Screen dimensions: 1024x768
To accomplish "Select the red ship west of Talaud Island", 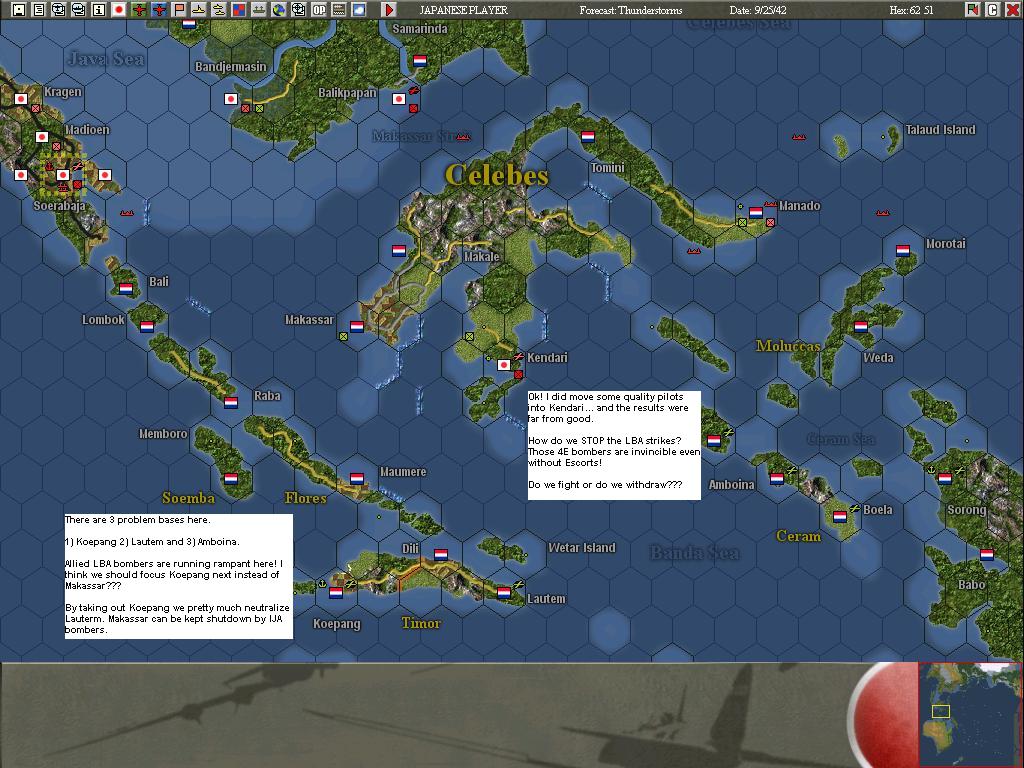I will pos(799,137).
